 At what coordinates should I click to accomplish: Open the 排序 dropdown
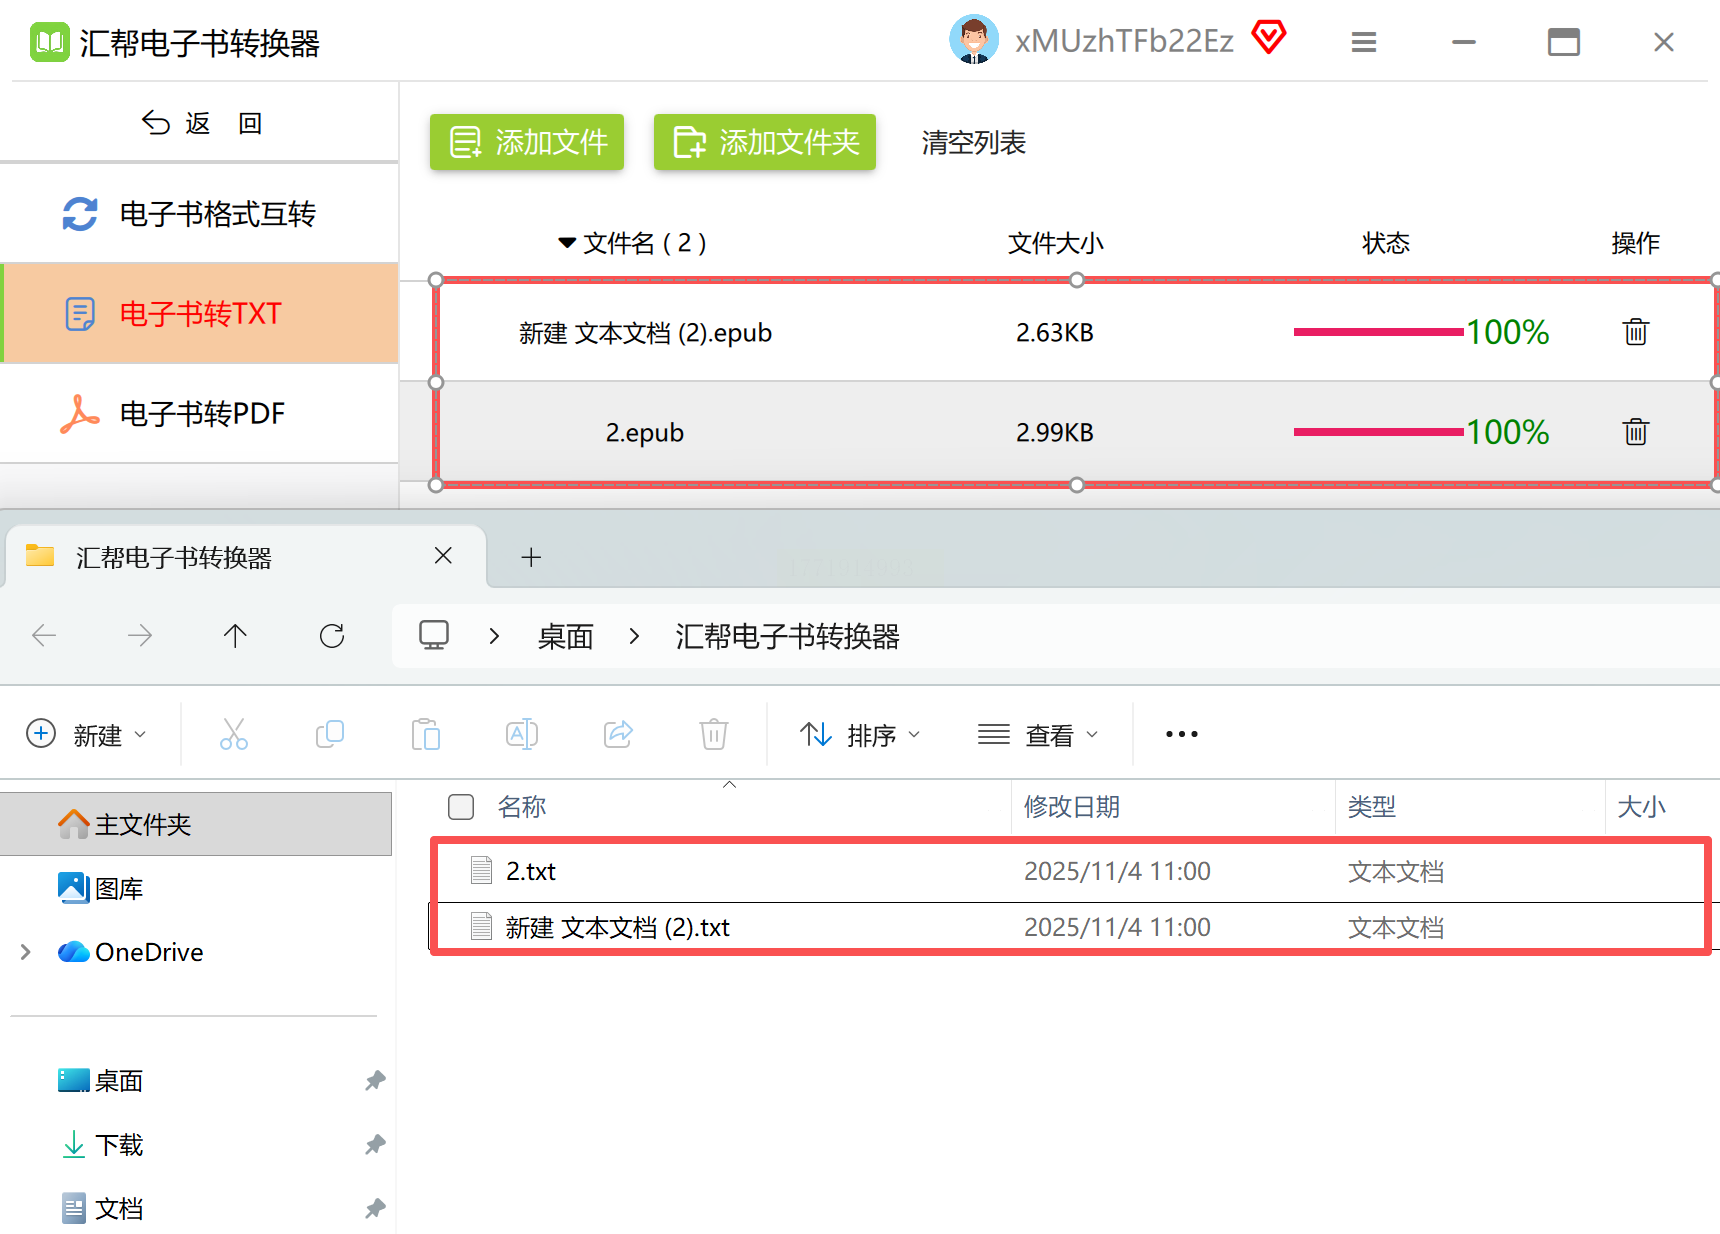pos(860,735)
